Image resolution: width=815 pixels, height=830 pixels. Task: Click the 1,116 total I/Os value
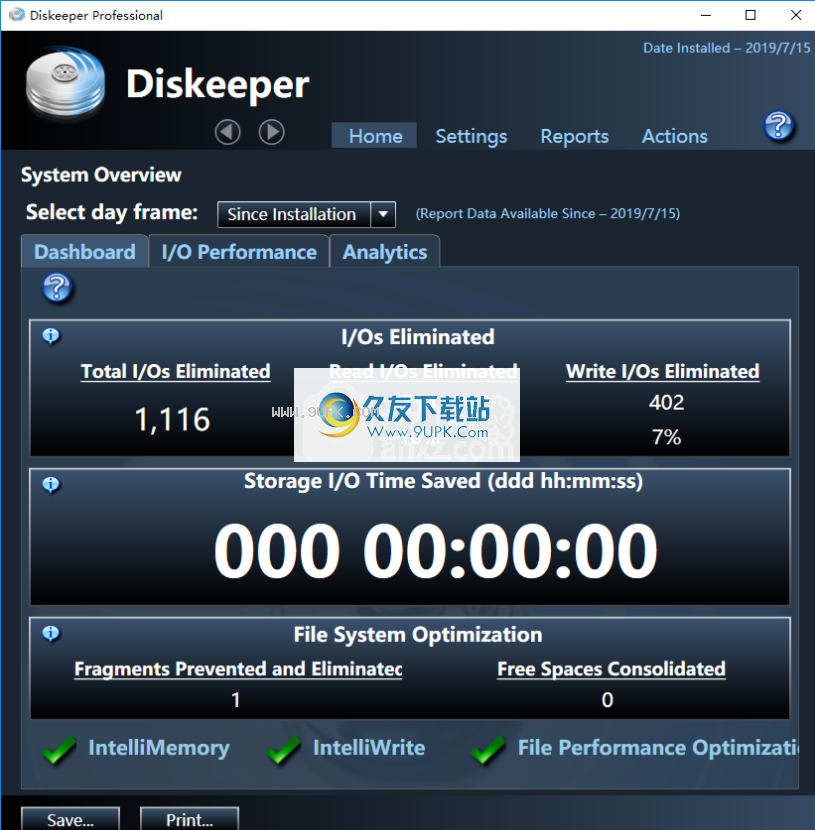[173, 420]
